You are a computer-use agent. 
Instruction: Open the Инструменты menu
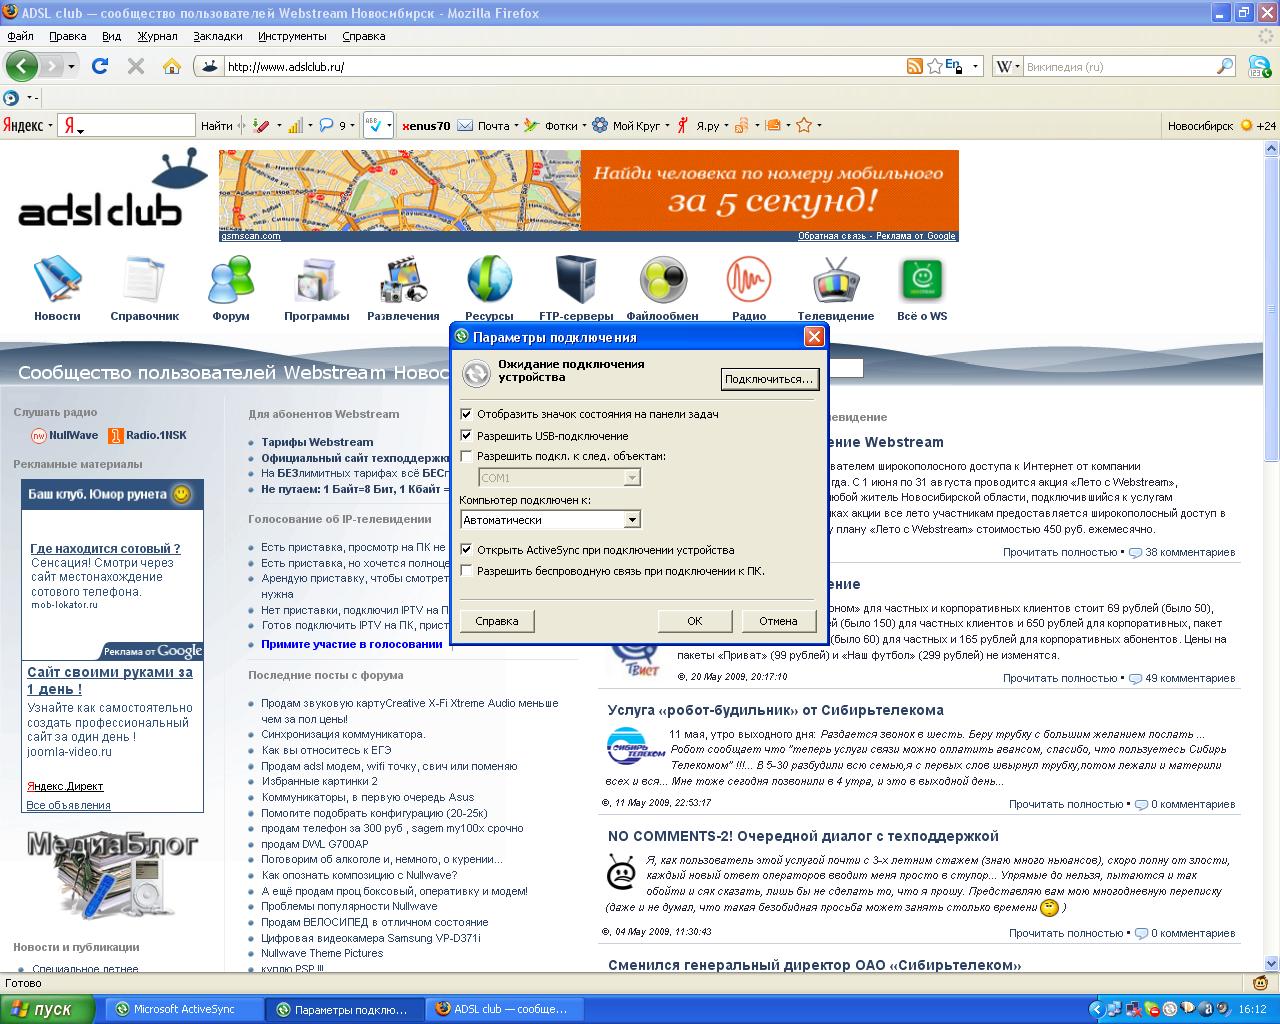click(292, 36)
